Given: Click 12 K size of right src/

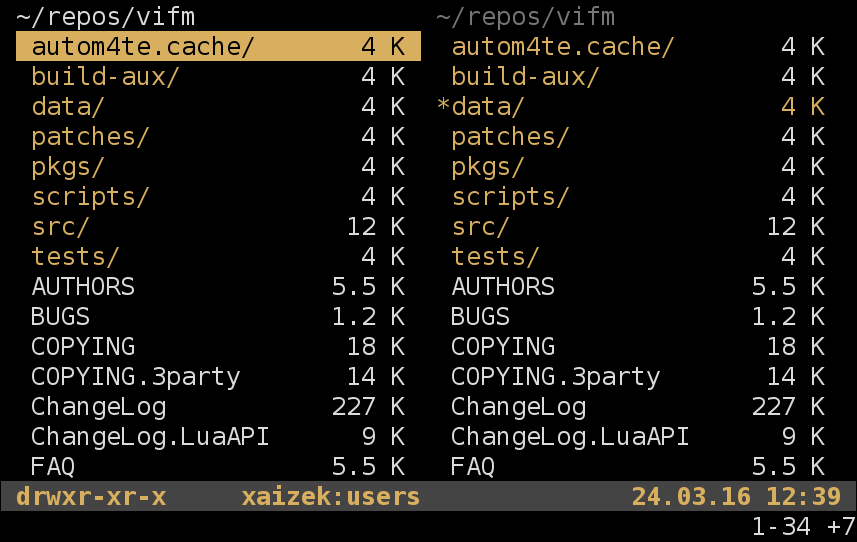Looking at the screenshot, I should 796,226.
